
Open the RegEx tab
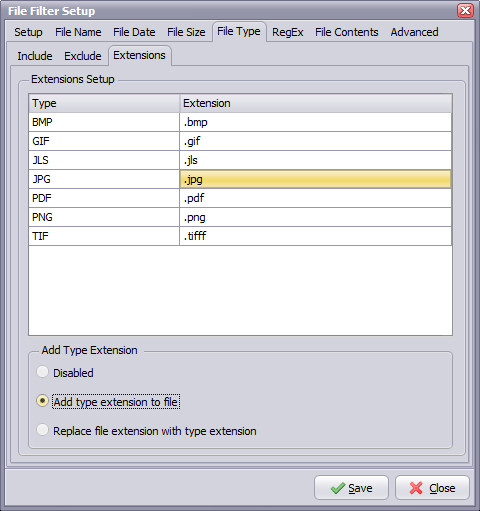(288, 32)
